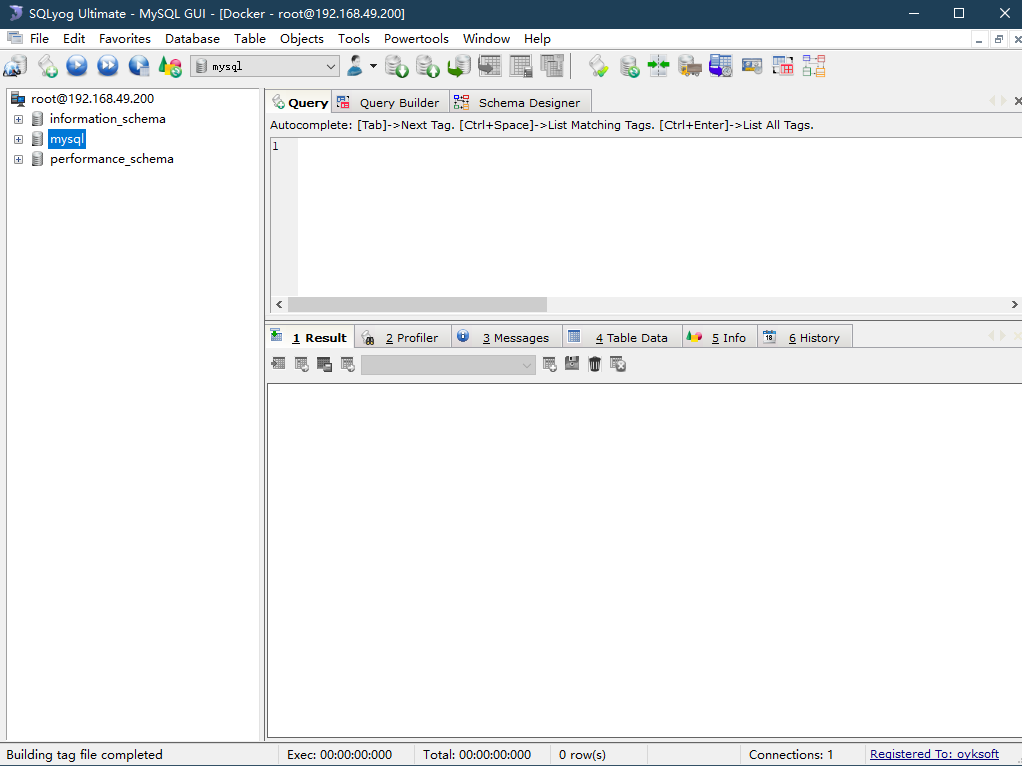1022x766 pixels.
Task: Click the query editor scrollbar right arrow
Action: [x=1014, y=304]
